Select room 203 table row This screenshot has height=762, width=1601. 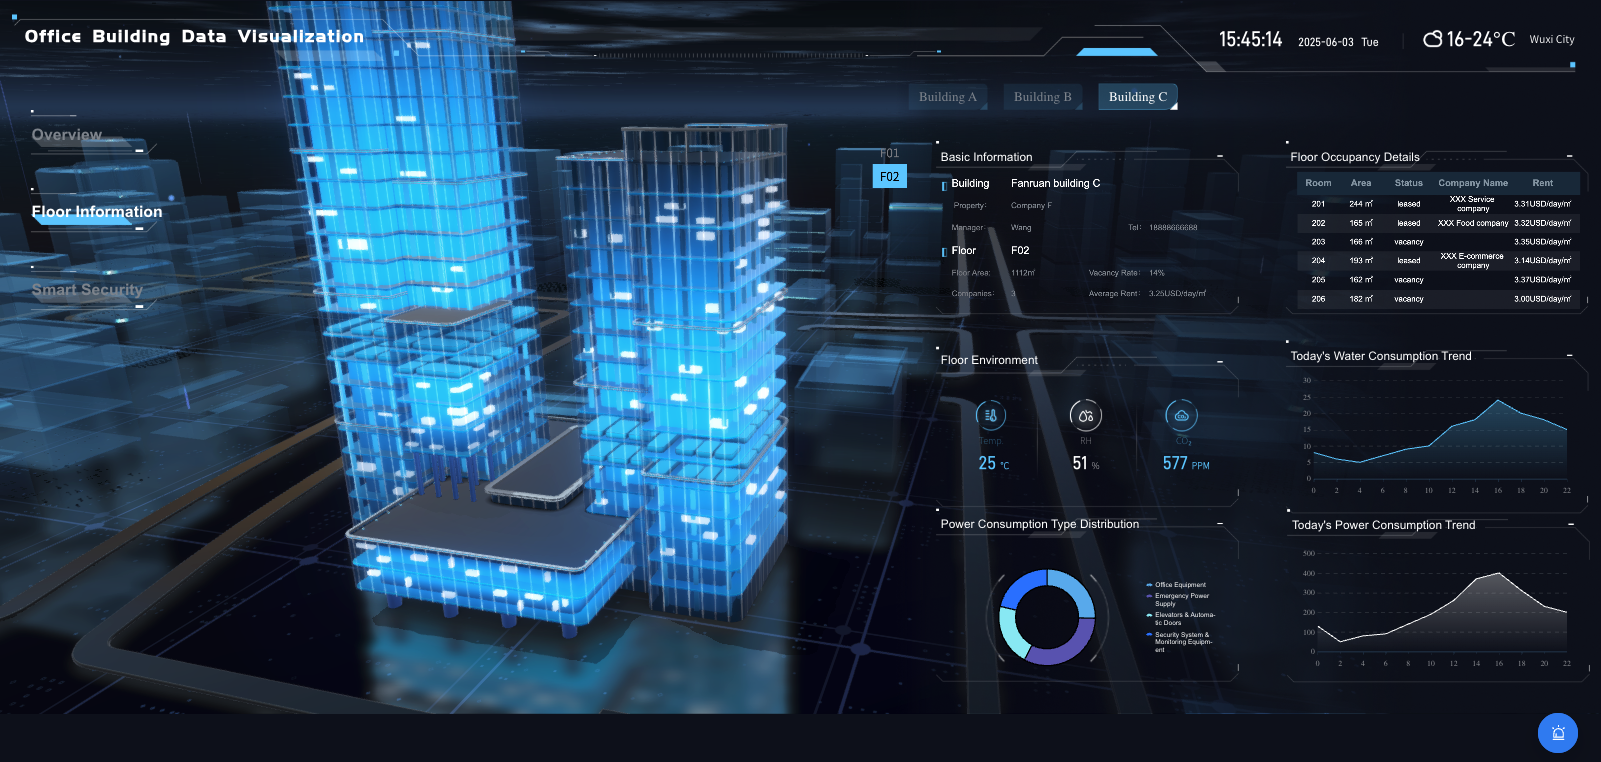click(x=1439, y=242)
